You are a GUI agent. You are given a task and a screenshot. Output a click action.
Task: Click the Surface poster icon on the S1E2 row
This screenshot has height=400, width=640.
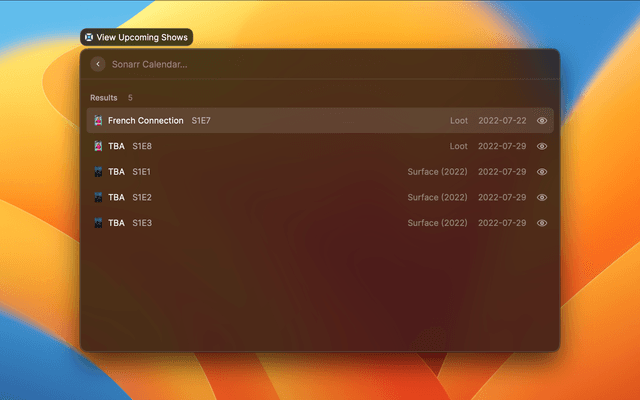tap(98, 197)
